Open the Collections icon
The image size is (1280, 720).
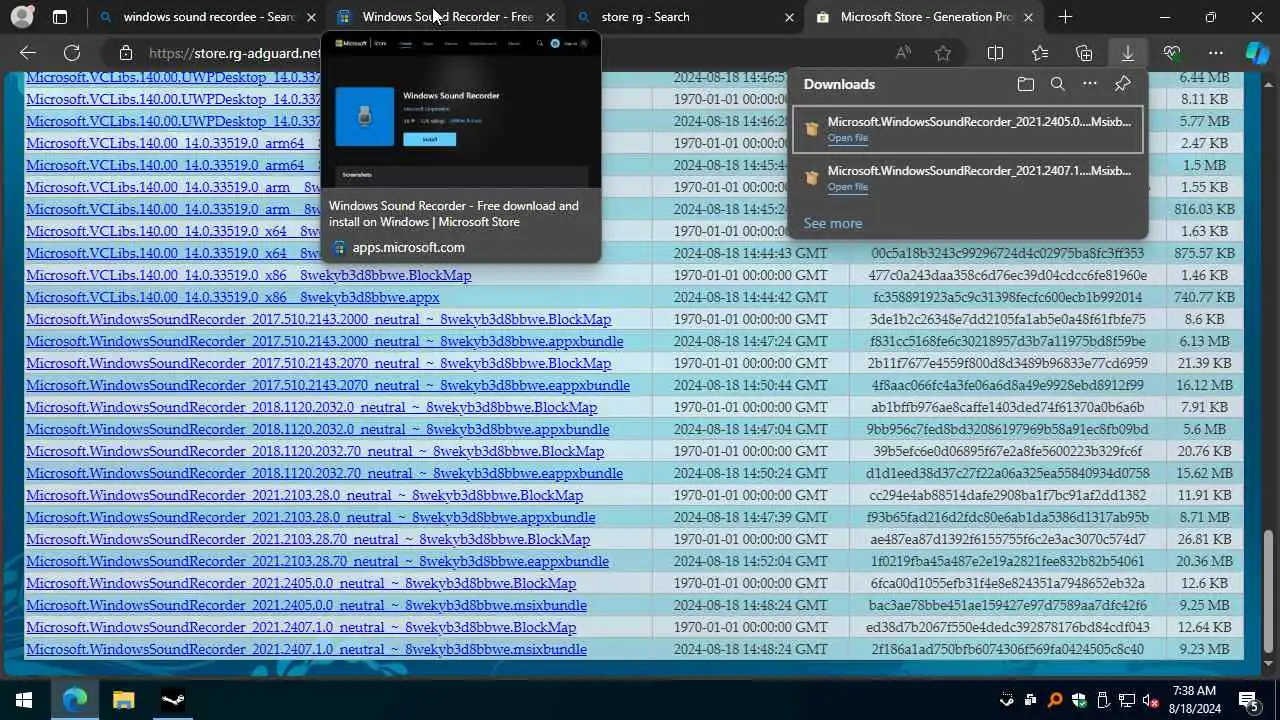(1084, 53)
